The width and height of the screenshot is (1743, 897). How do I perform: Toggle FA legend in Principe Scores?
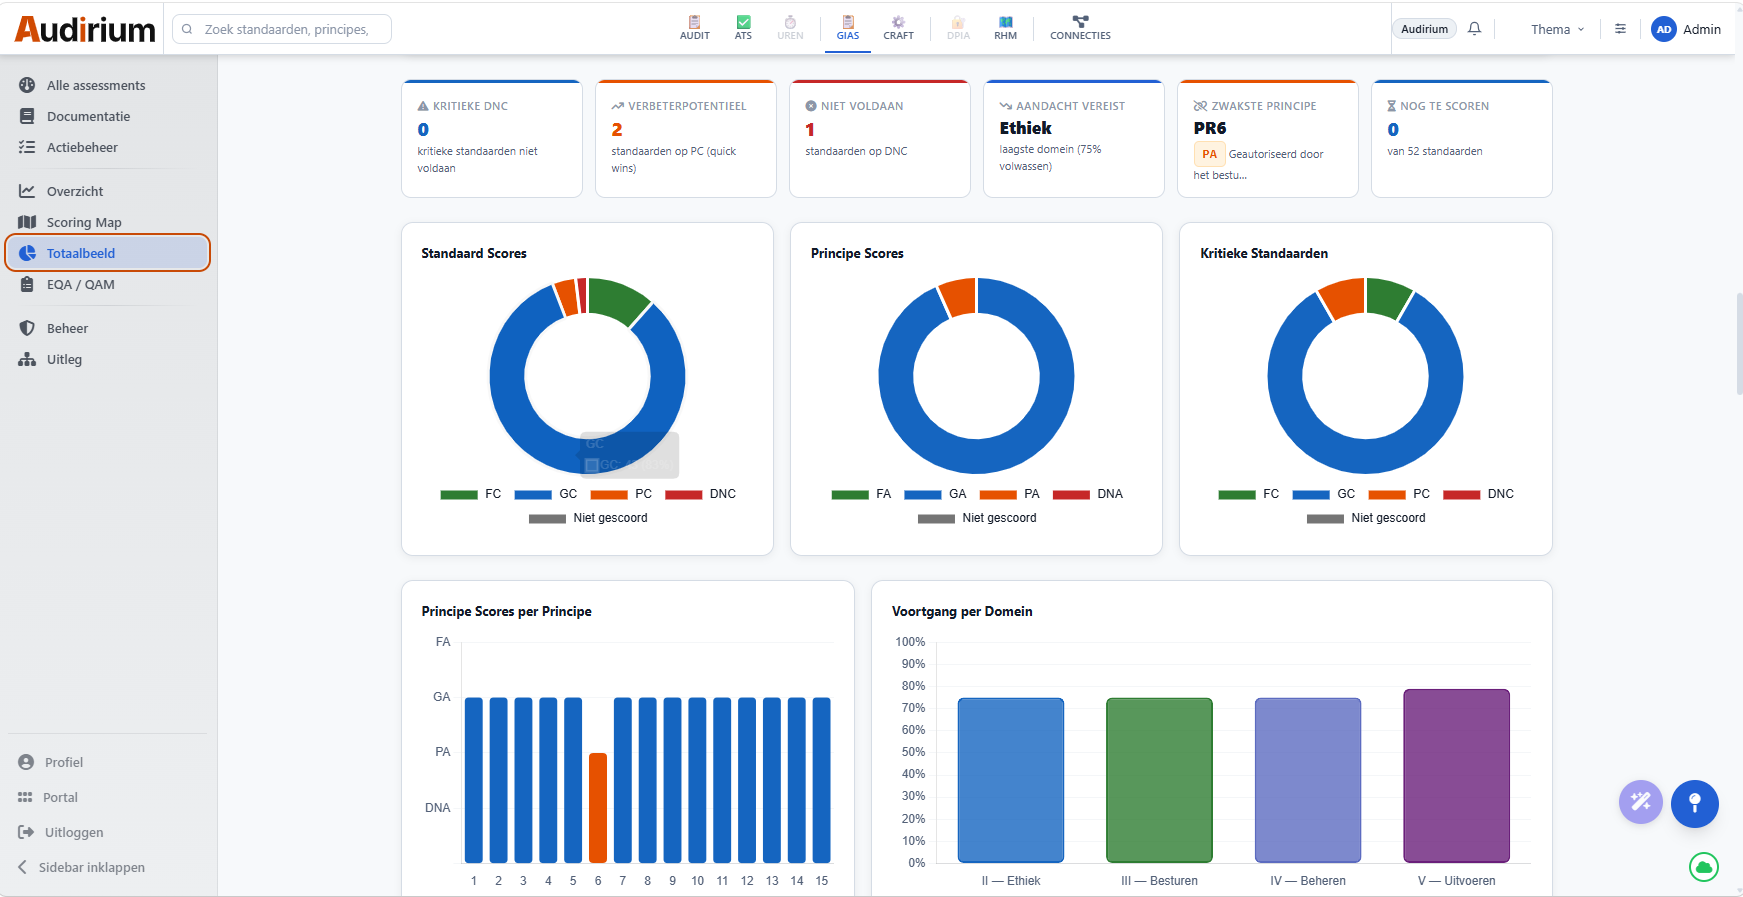coord(861,494)
